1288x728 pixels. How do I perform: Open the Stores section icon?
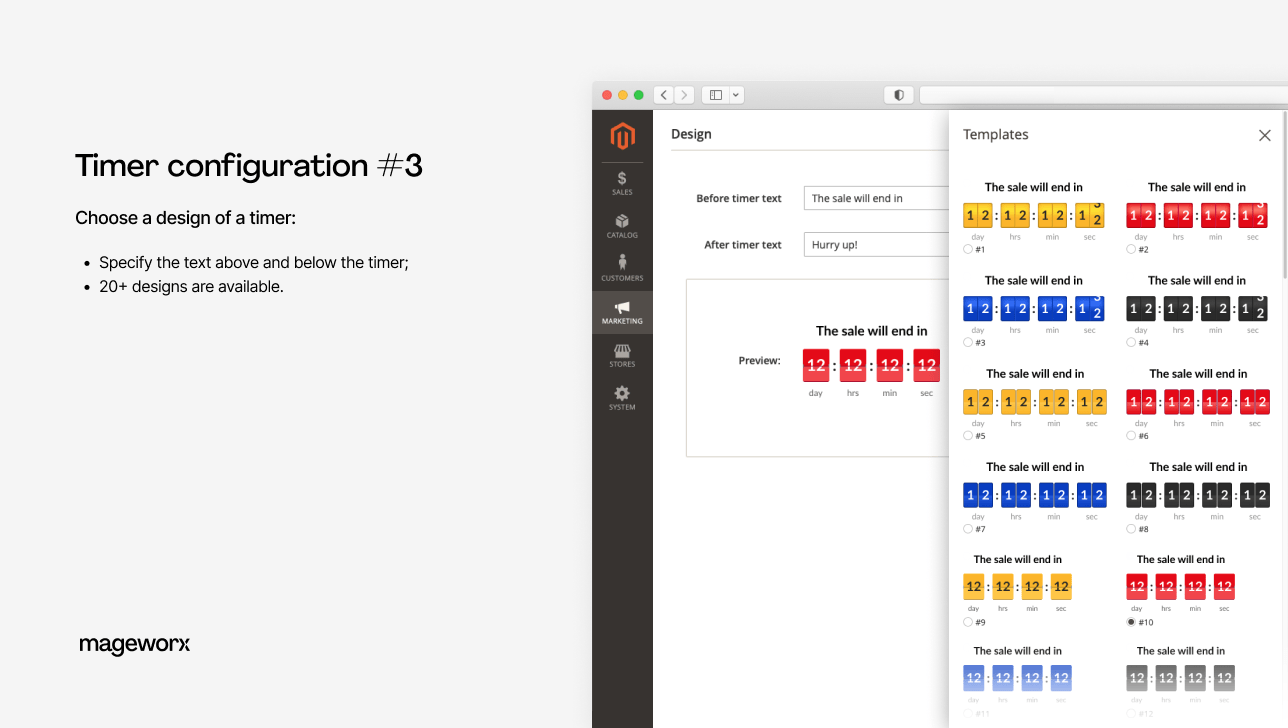pos(622,352)
